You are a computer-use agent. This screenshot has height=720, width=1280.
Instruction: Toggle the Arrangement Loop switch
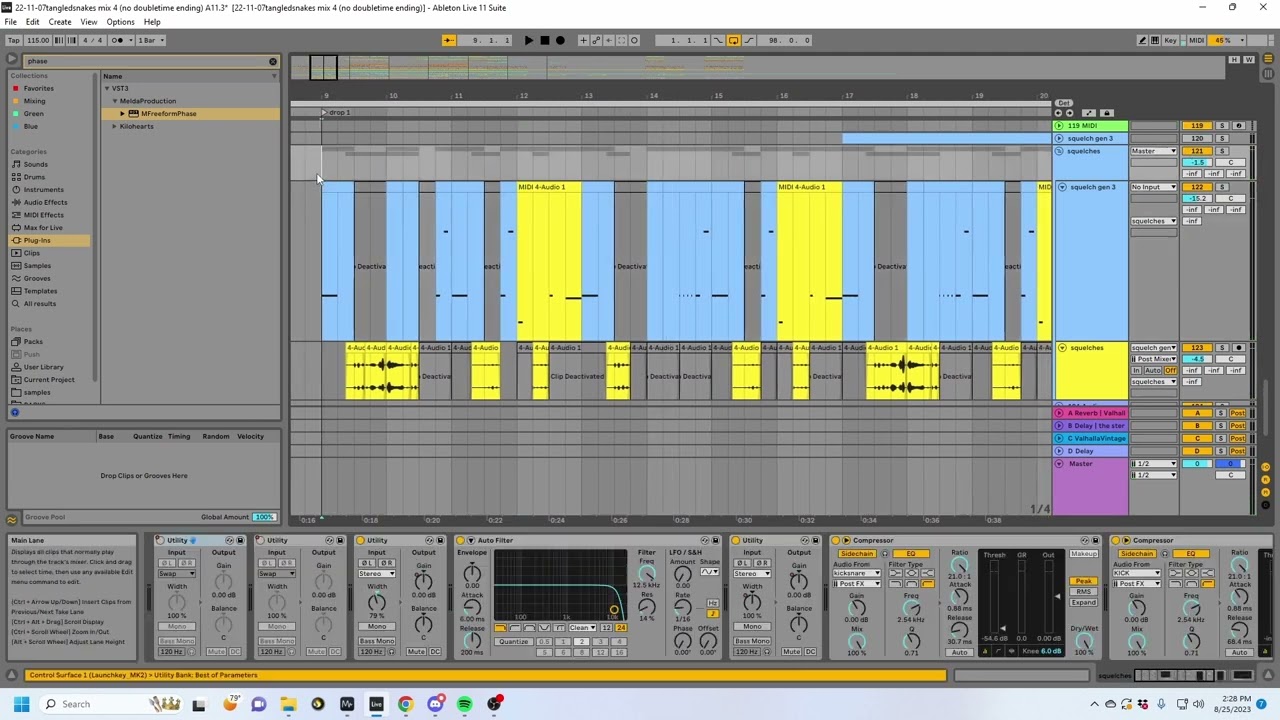tap(733, 40)
